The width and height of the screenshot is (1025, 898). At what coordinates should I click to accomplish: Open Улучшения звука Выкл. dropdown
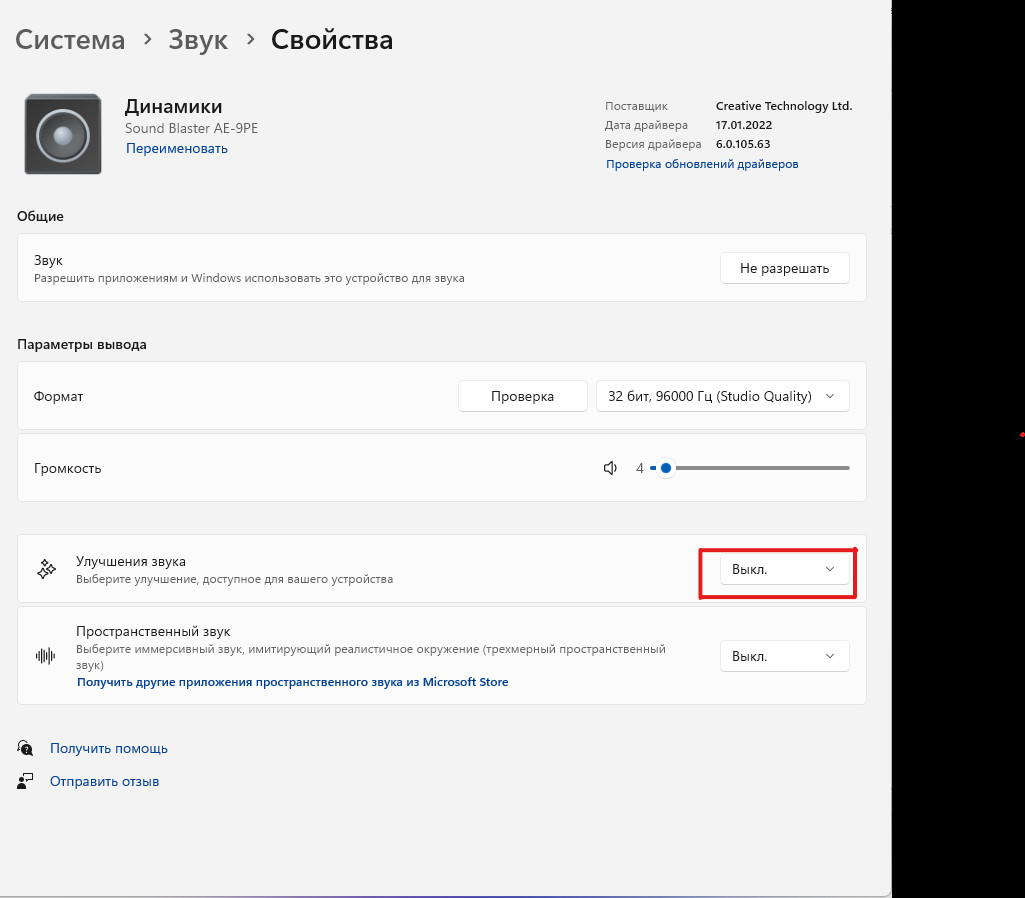[784, 569]
